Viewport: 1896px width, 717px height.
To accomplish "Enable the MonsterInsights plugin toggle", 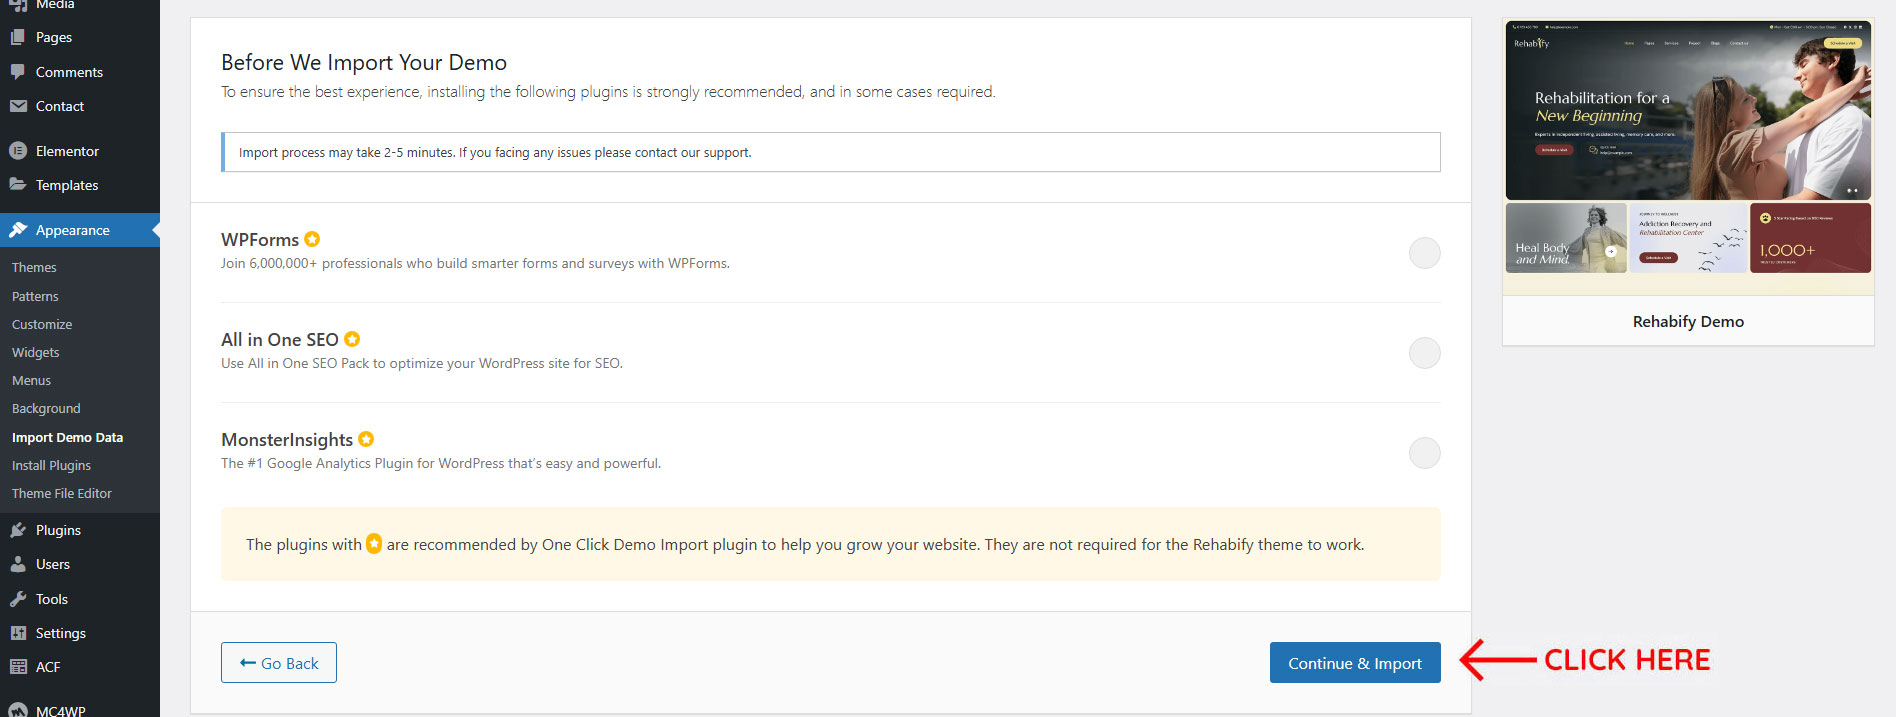I will (1424, 453).
